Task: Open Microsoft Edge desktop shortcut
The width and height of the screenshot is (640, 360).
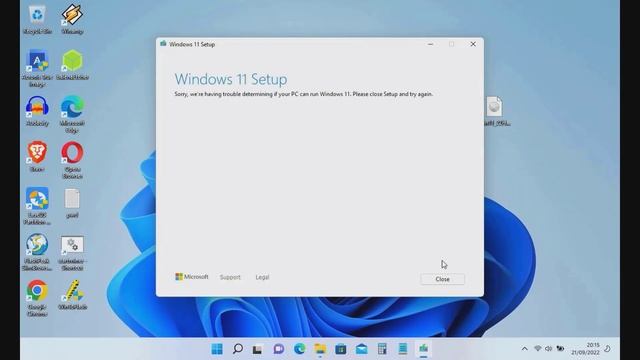Action: pyautogui.click(x=72, y=114)
